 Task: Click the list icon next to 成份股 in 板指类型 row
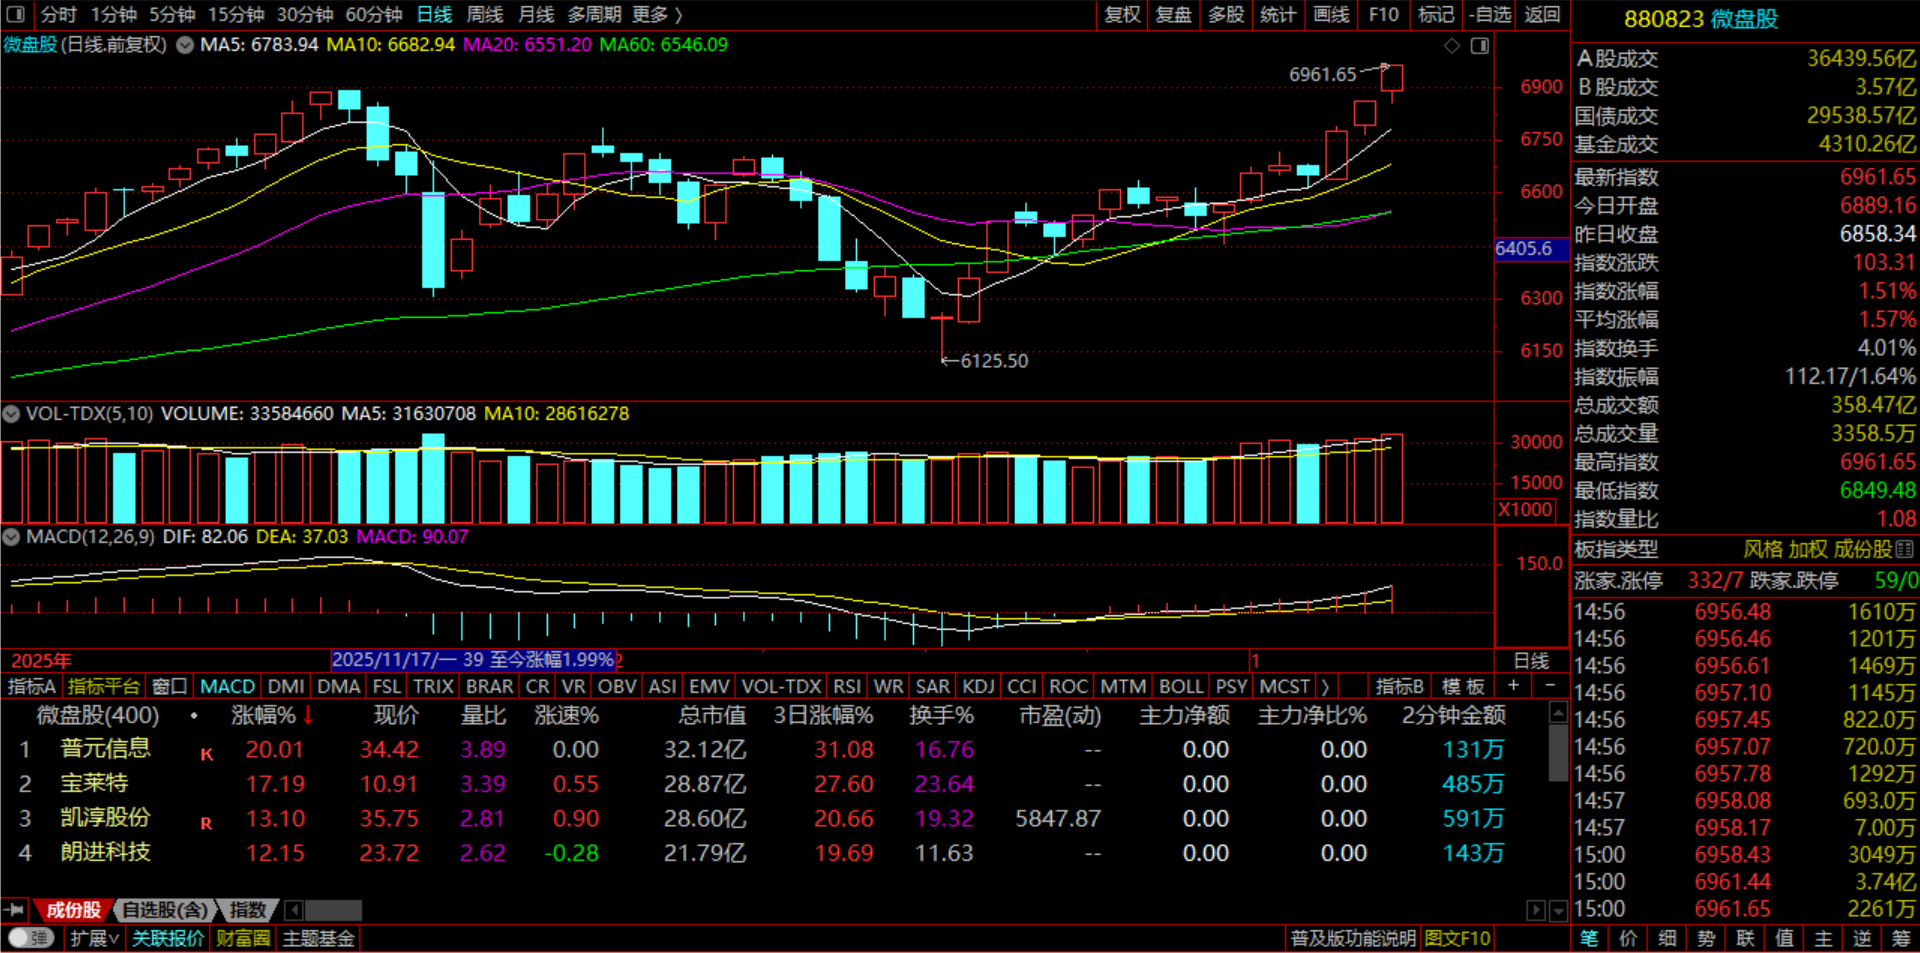tap(1904, 549)
